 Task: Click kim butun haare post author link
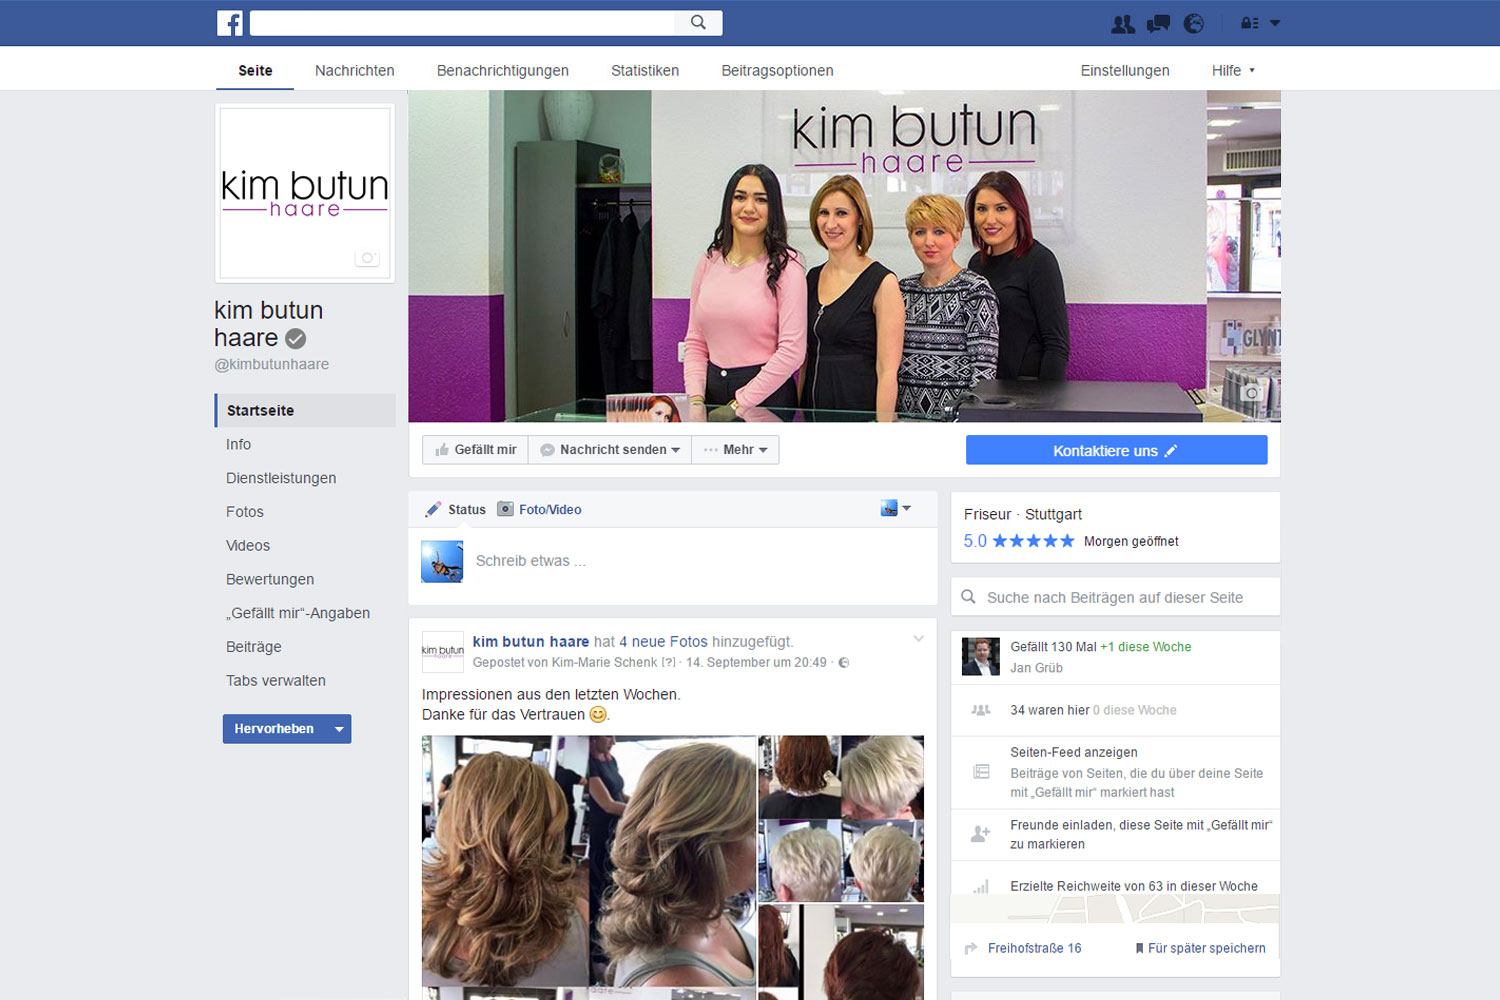pyautogui.click(x=531, y=642)
